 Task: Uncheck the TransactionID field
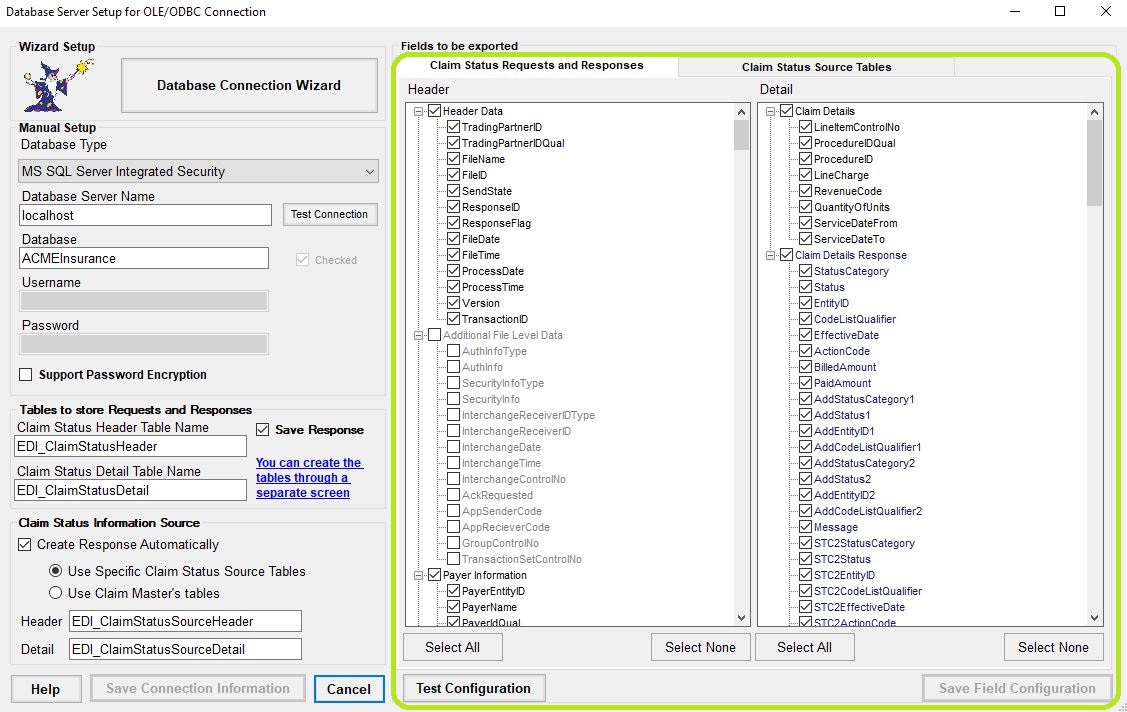[454, 319]
